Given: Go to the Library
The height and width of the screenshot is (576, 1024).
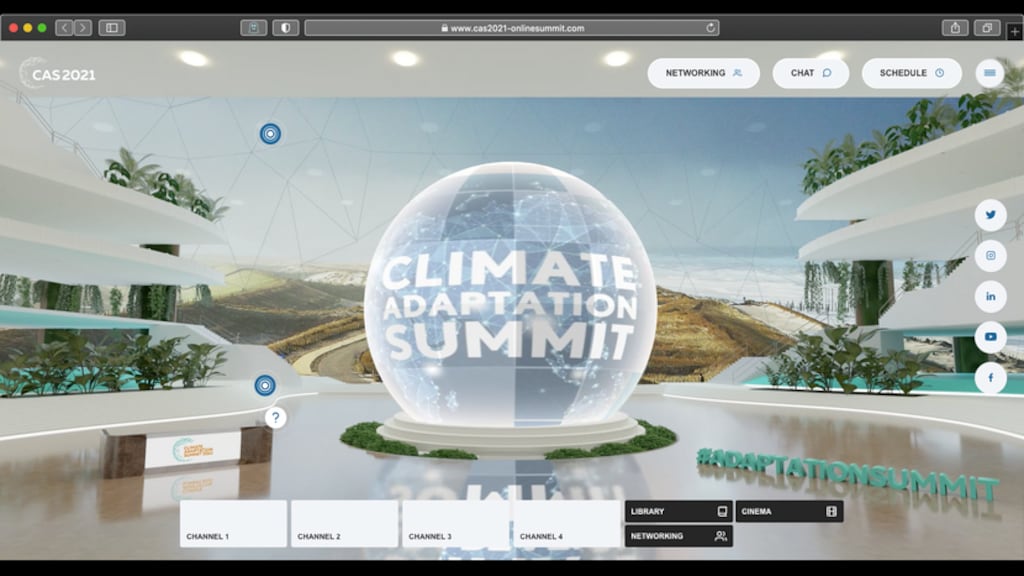Looking at the screenshot, I should point(678,511).
